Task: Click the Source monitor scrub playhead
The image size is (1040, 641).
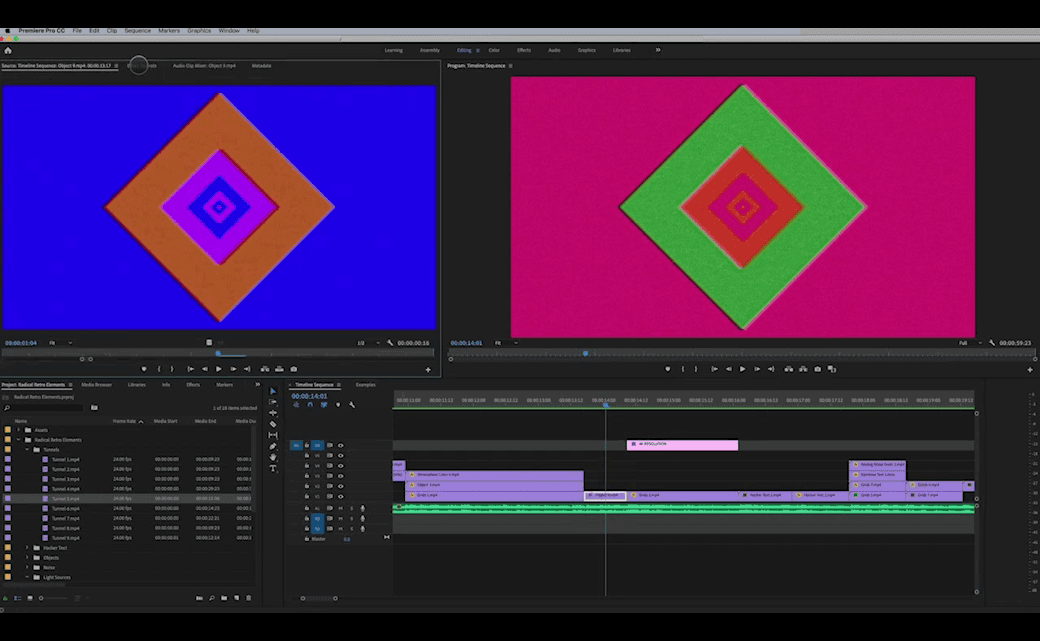Action: (218, 354)
